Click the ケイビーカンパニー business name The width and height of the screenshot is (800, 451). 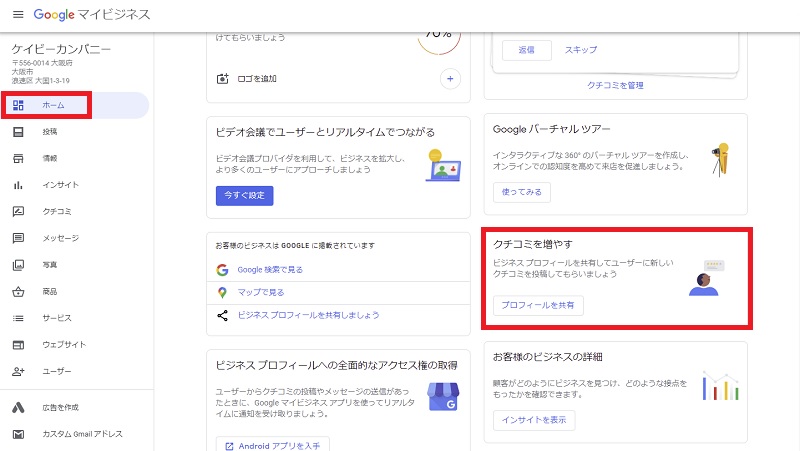(61, 49)
